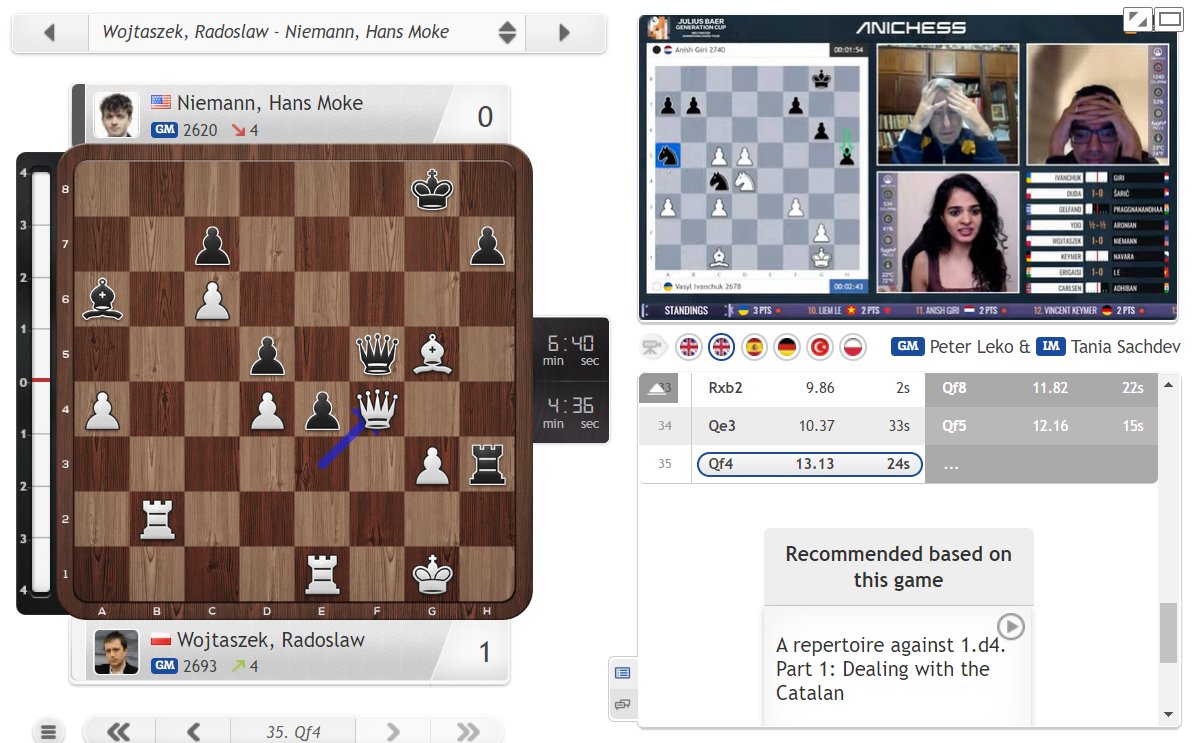The image size is (1198, 743).
Task: Click White's clock showing 4:36
Action: (571, 411)
